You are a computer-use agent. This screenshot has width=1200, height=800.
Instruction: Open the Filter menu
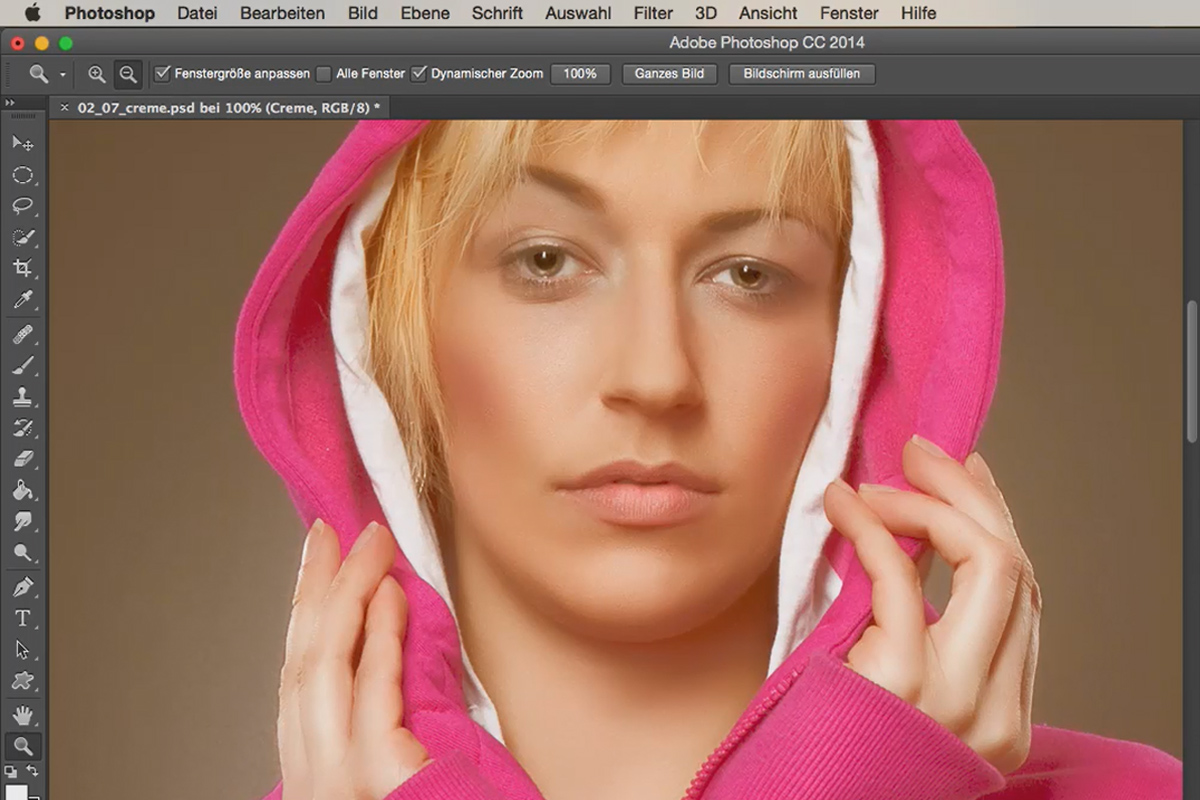pyautogui.click(x=653, y=13)
